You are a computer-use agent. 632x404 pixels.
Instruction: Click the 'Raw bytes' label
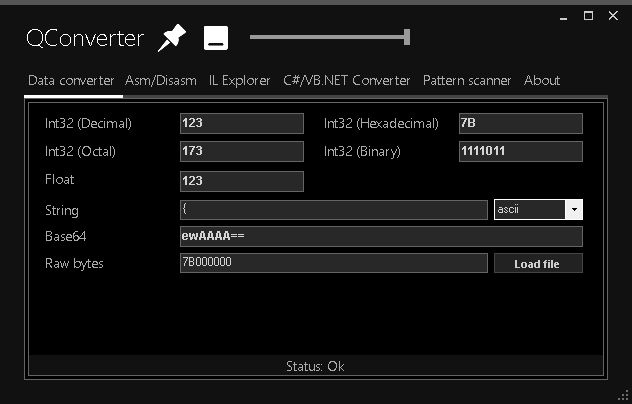tap(74, 264)
